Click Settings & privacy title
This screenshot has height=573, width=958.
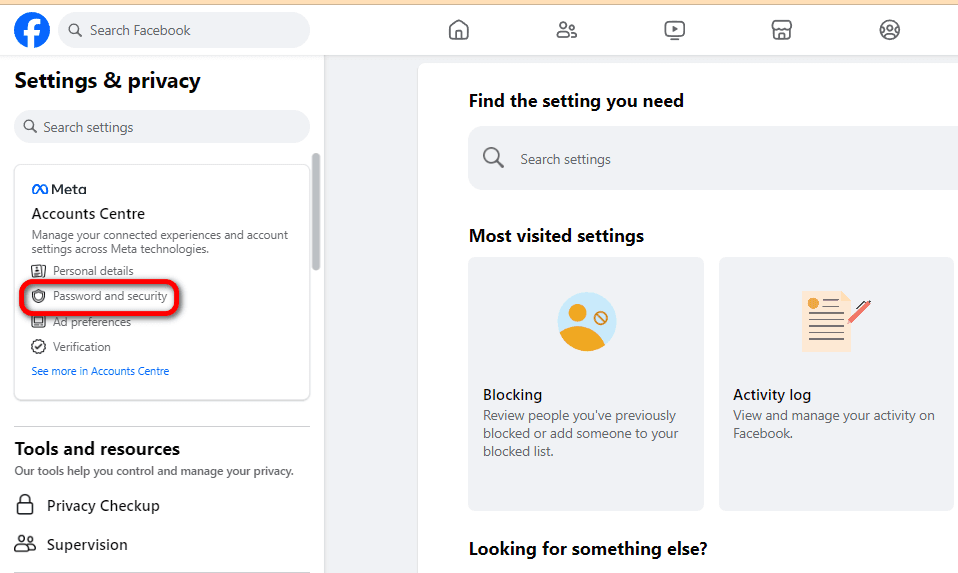coord(108,81)
